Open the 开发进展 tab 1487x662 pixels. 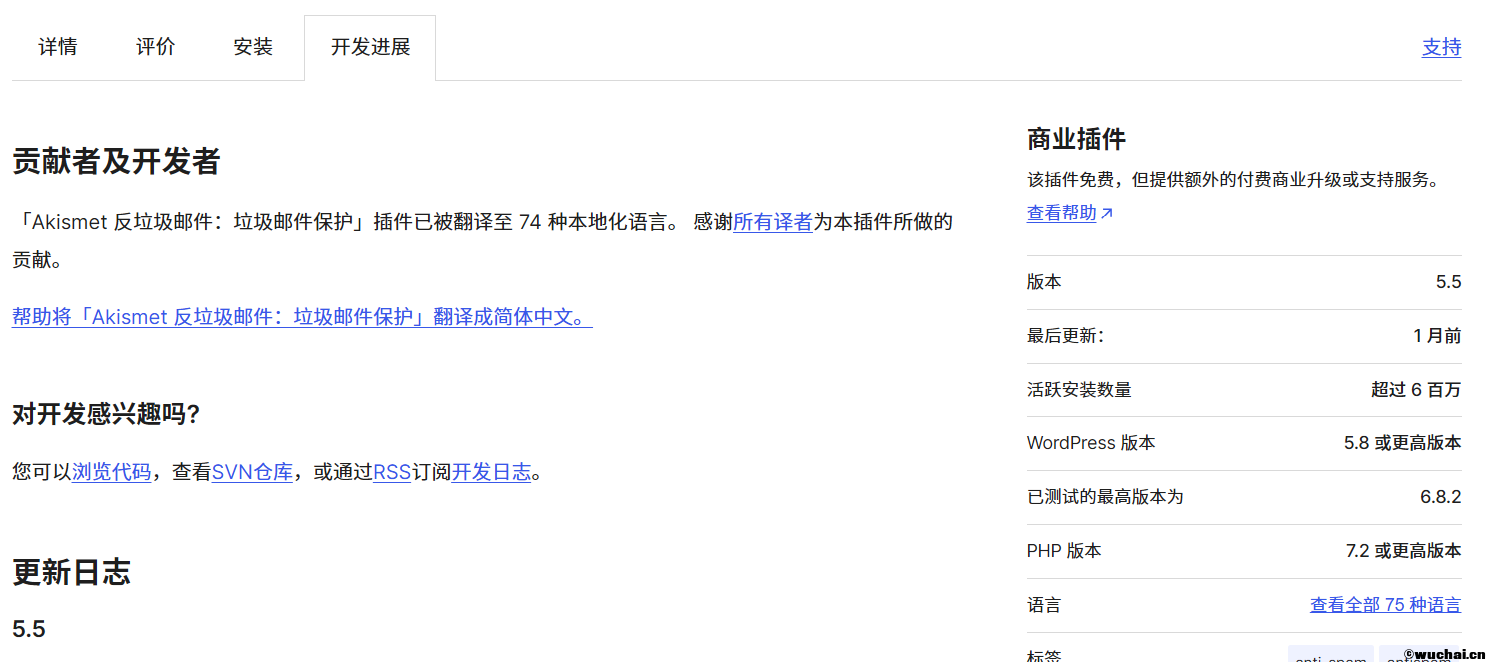point(370,47)
